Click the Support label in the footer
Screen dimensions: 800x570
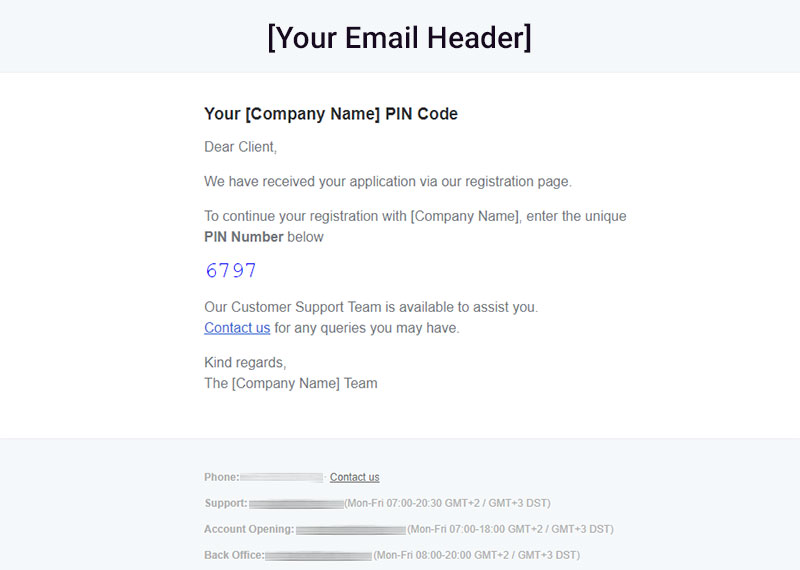coord(225,503)
